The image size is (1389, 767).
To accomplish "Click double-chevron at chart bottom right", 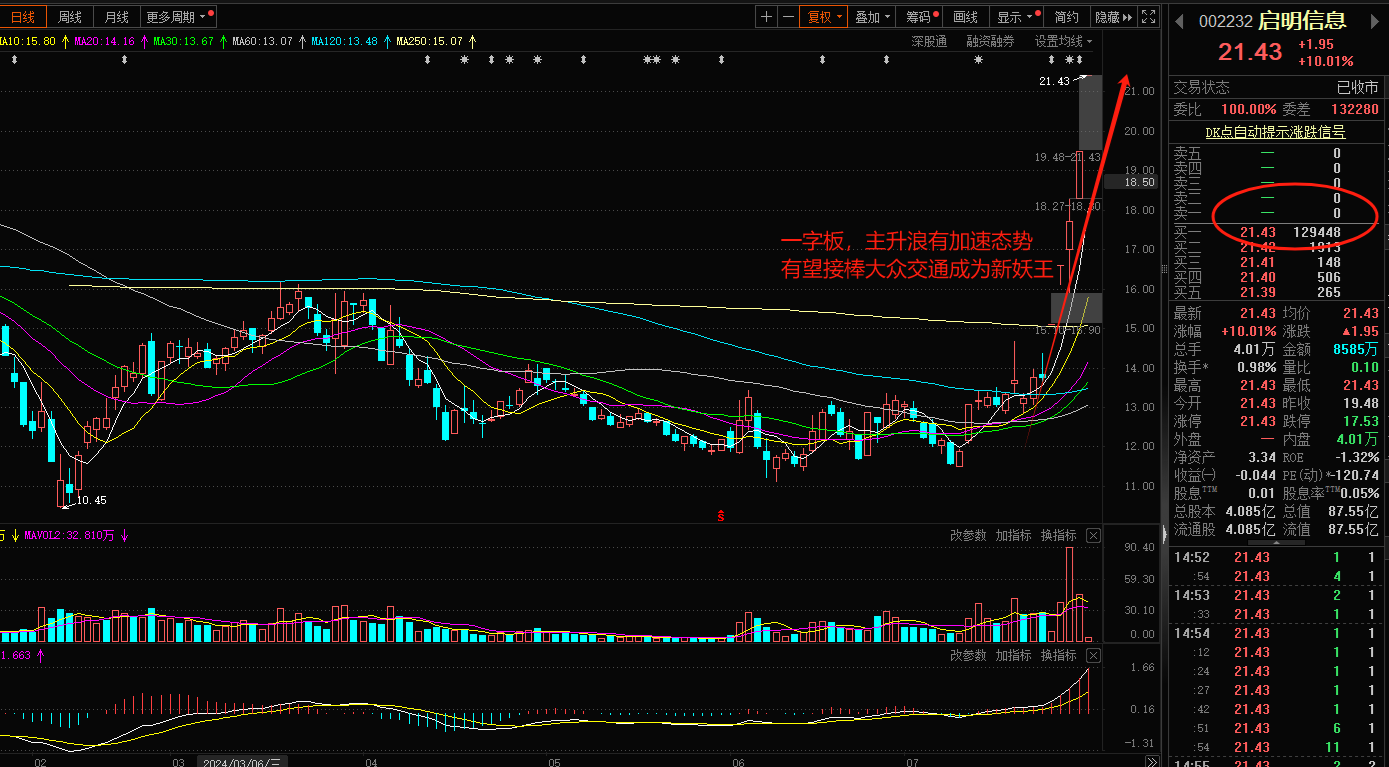I will tap(1151, 760).
